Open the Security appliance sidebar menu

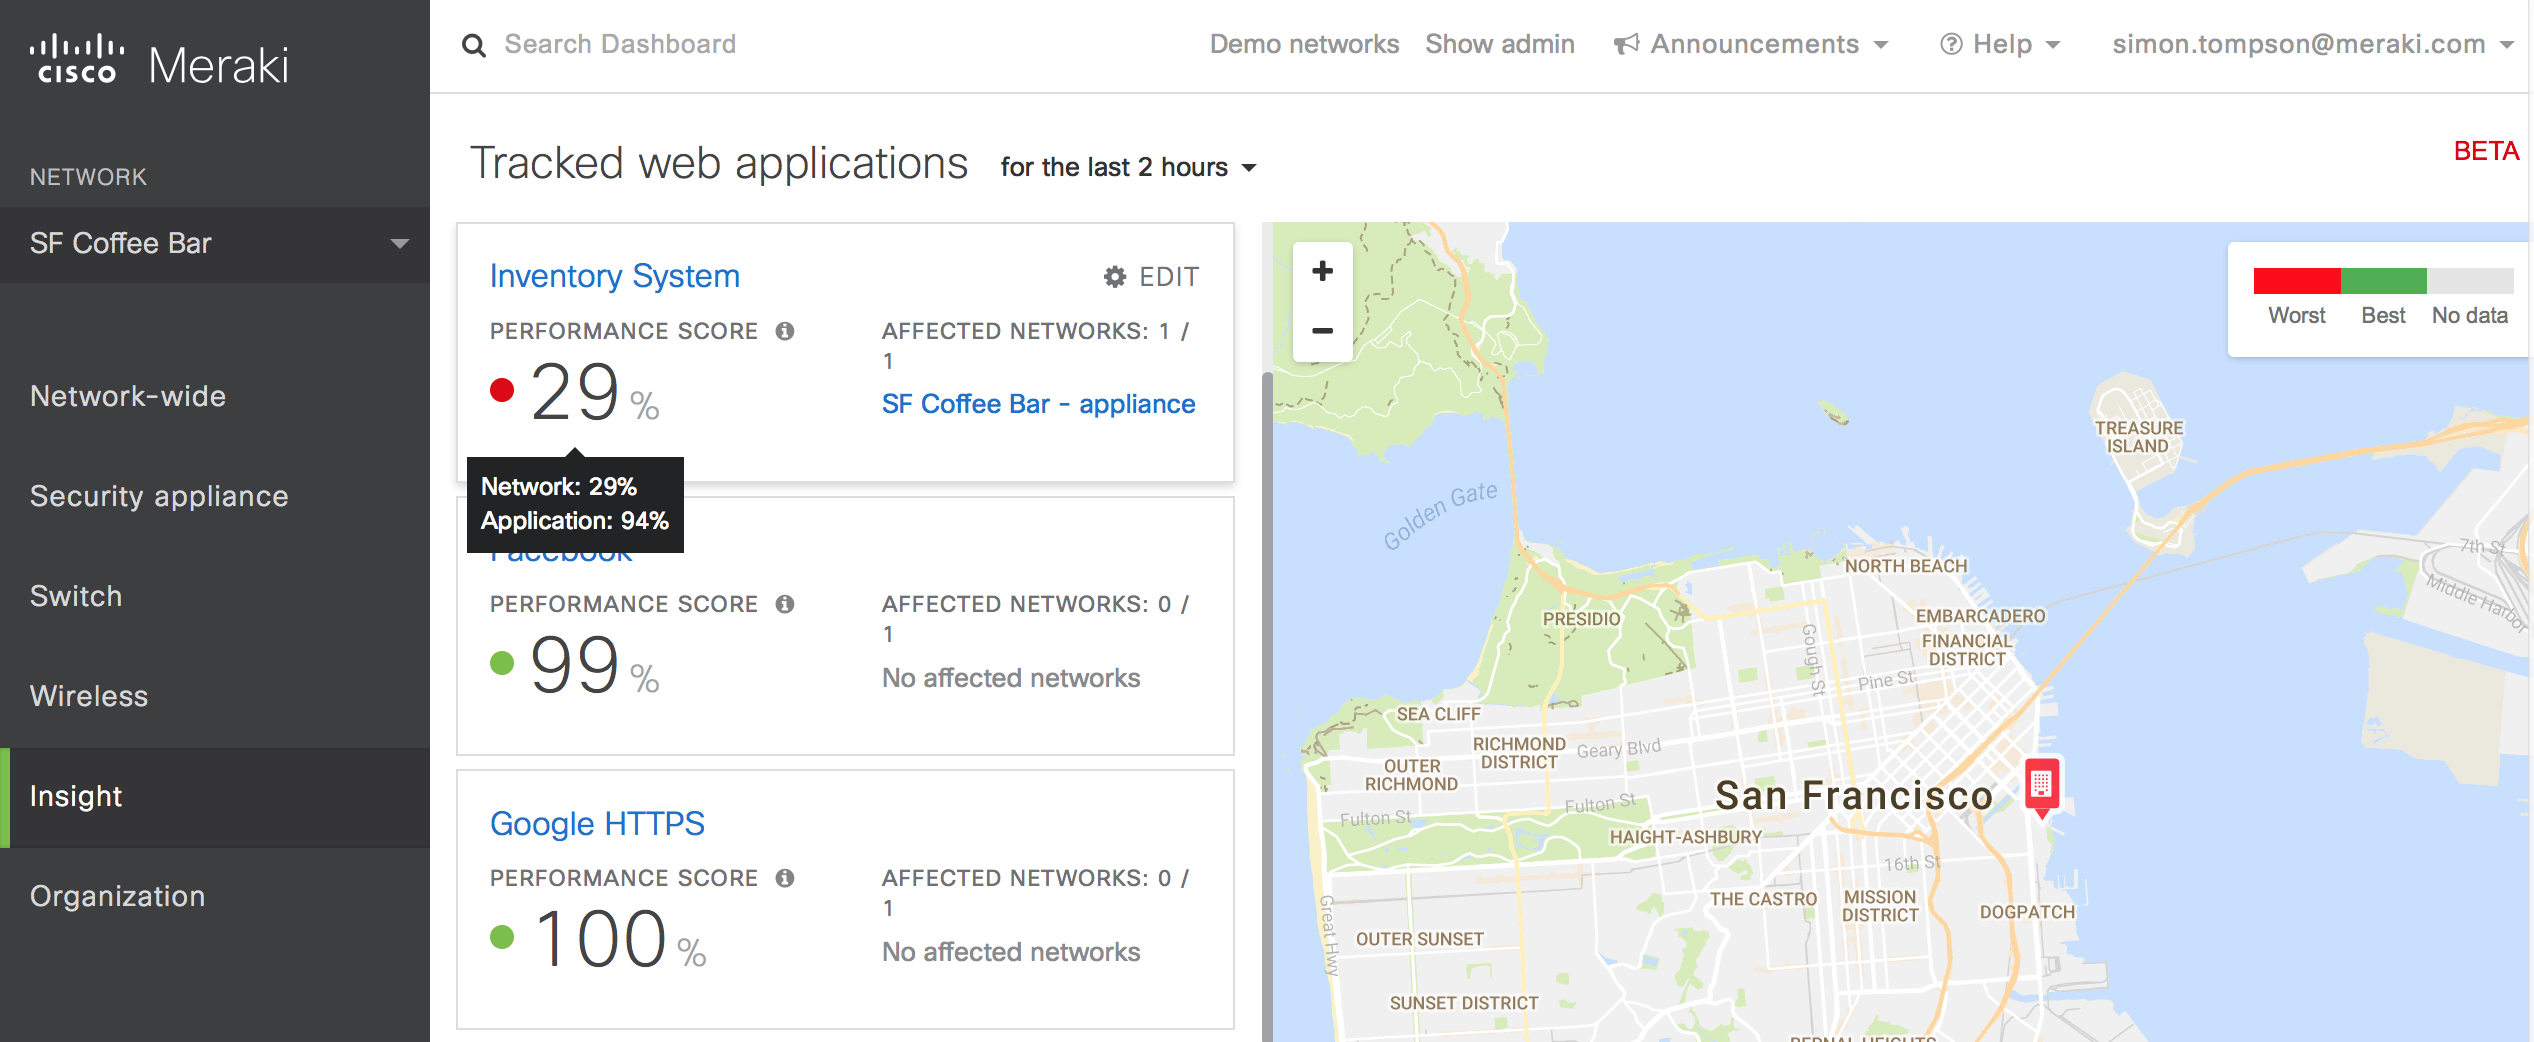click(159, 496)
